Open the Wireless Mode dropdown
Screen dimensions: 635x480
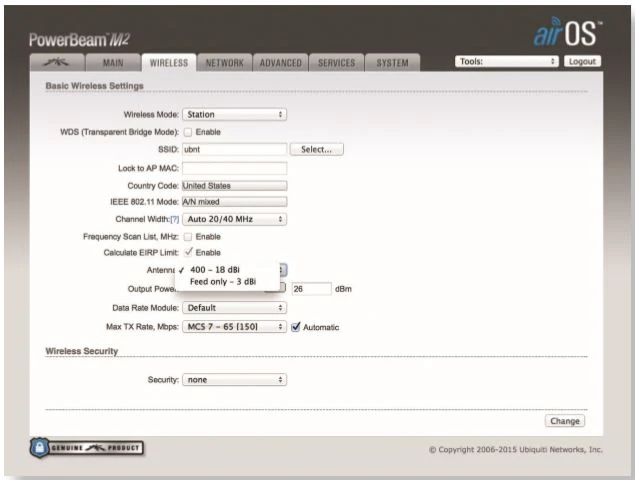coord(234,115)
